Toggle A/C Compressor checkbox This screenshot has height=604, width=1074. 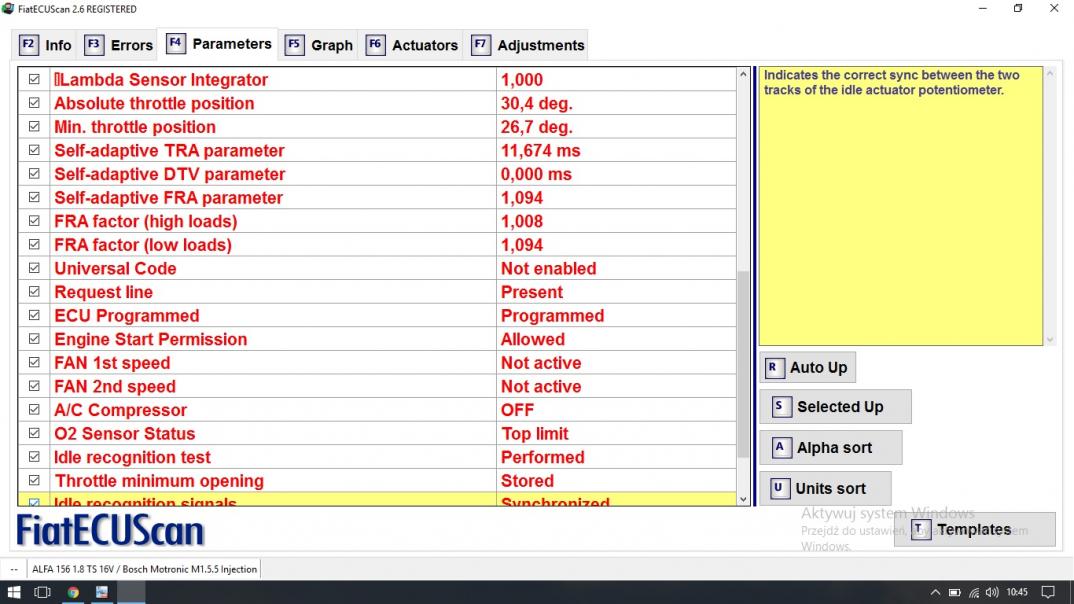(x=34, y=410)
